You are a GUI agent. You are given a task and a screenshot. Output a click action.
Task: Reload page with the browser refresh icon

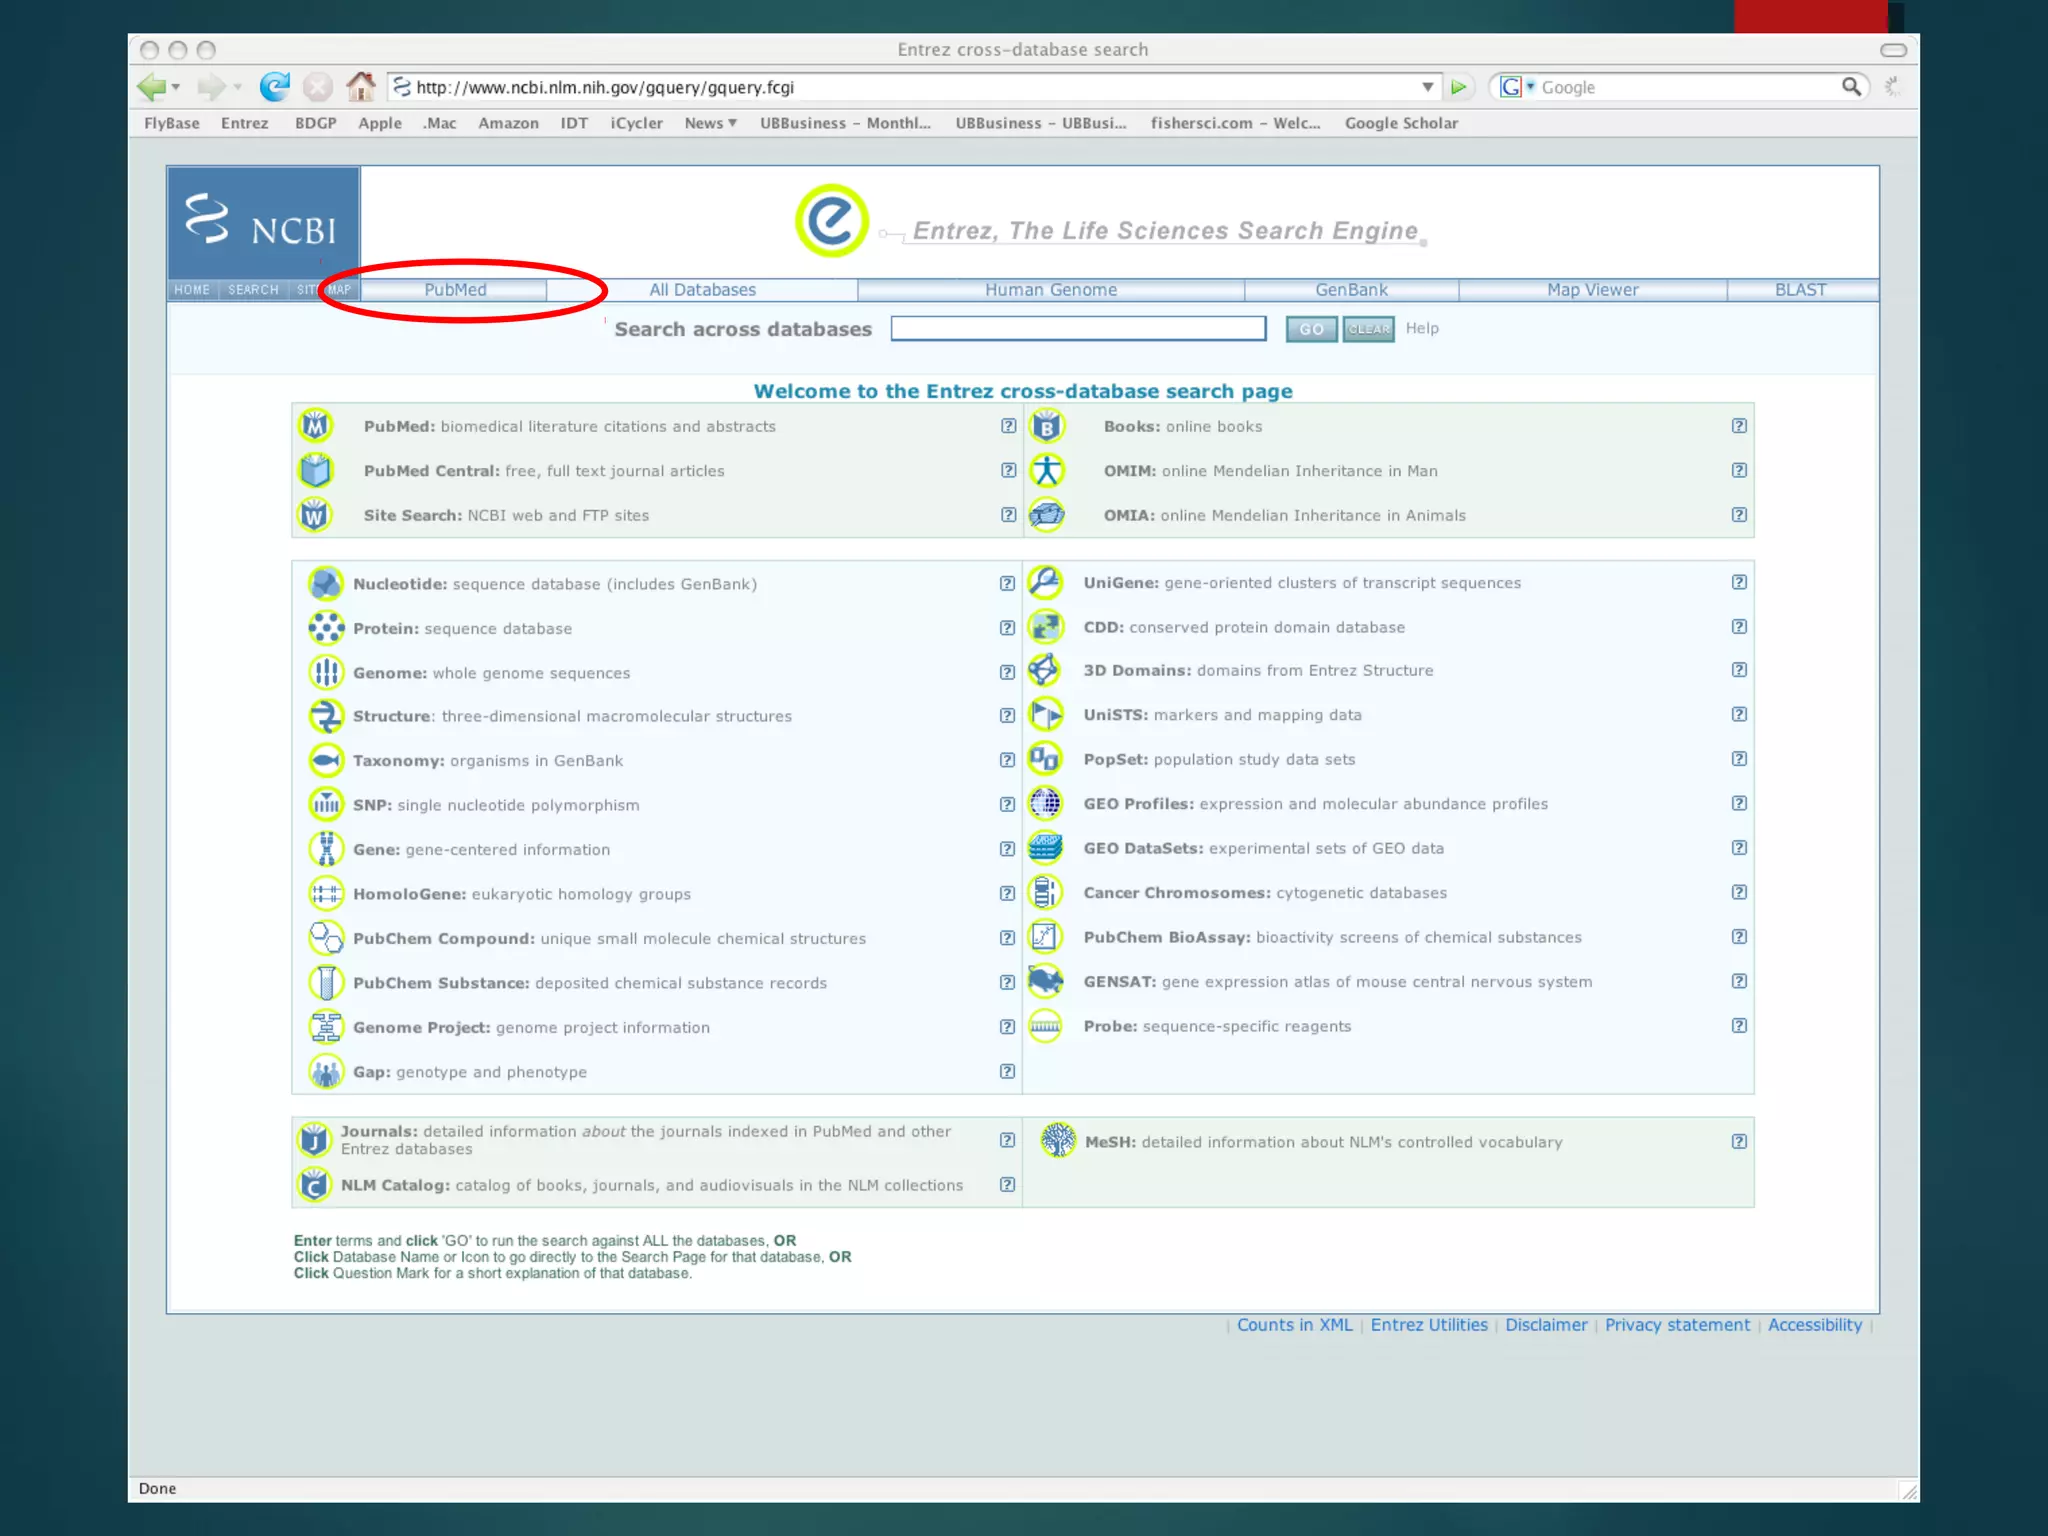click(x=274, y=87)
